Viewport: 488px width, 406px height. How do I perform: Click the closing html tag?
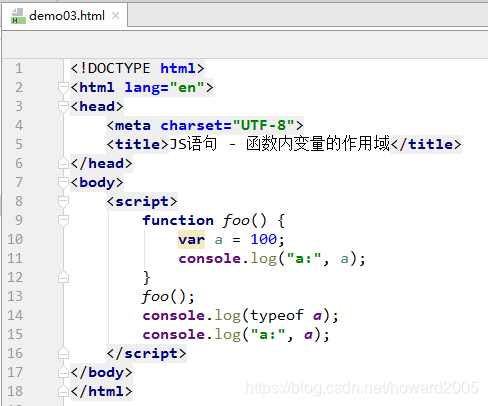point(101,392)
